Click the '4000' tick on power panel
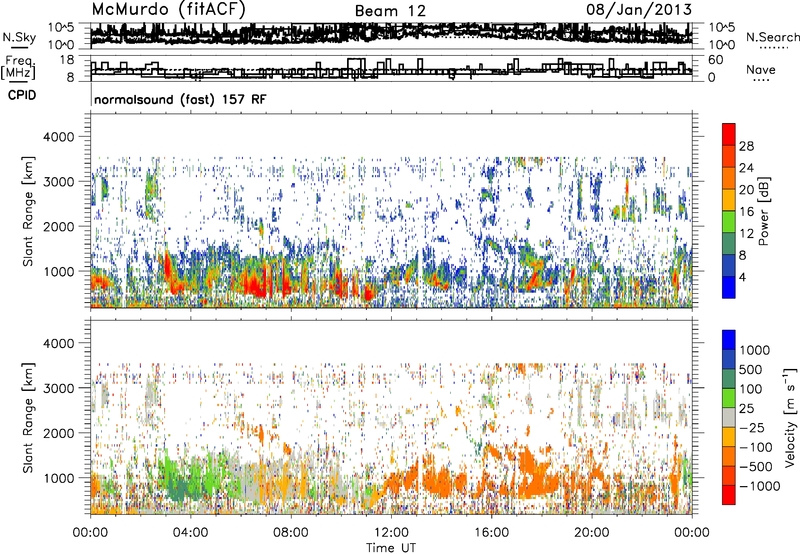 coord(59,137)
